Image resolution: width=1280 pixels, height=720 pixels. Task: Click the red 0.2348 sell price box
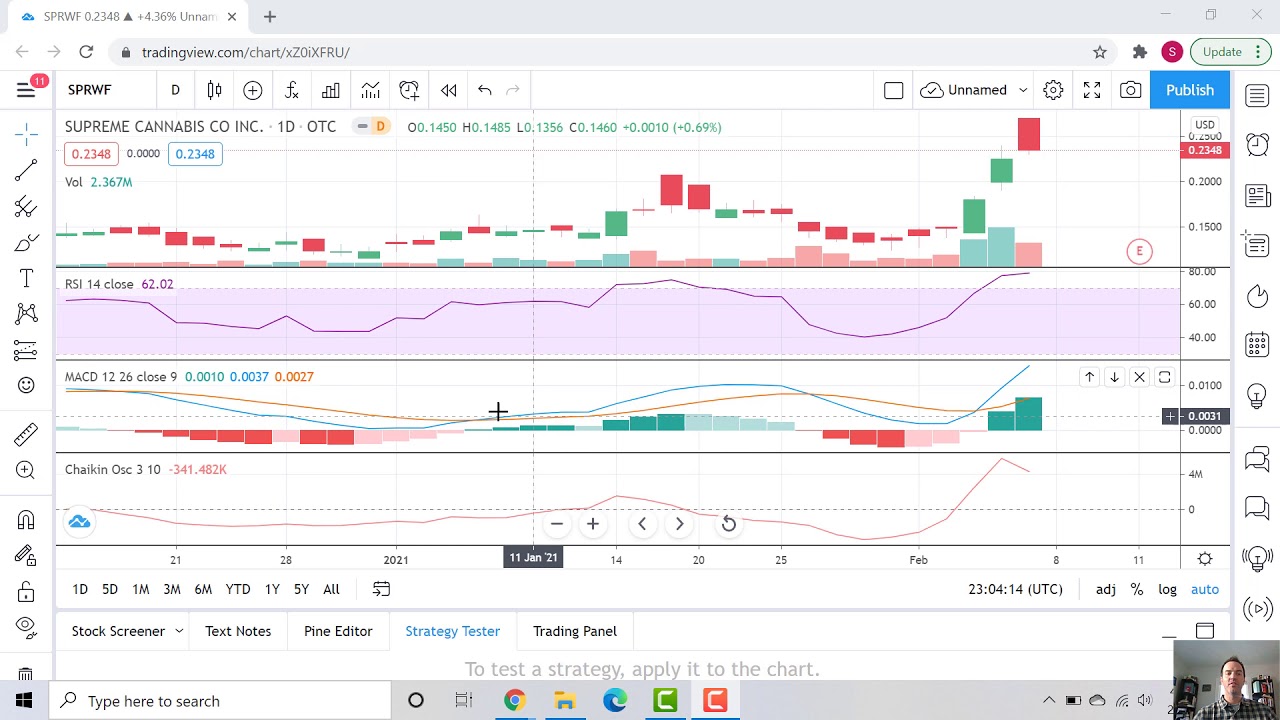coord(91,154)
